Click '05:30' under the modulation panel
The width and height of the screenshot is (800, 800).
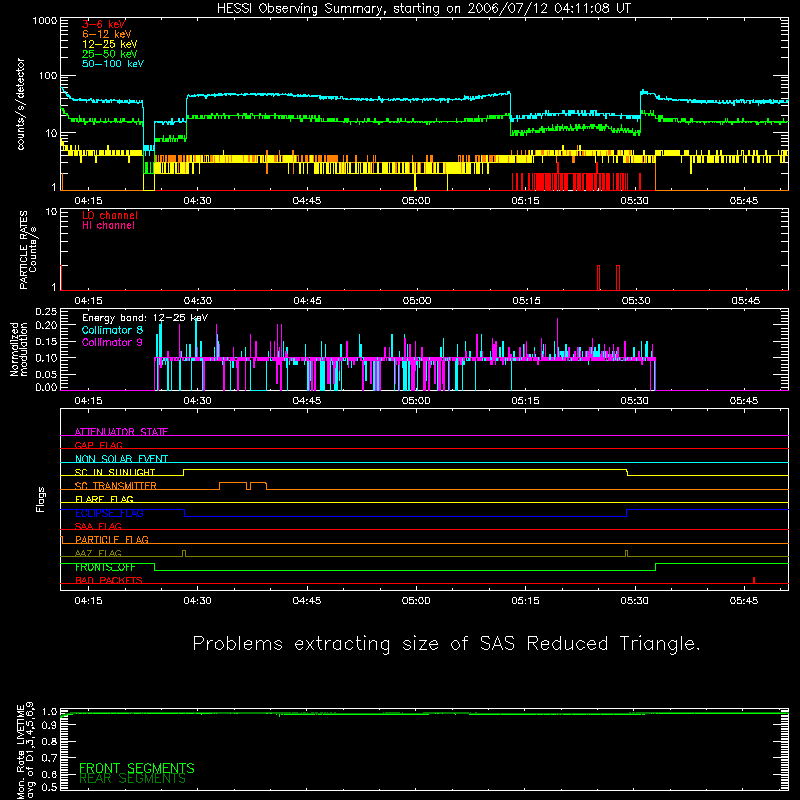point(634,401)
